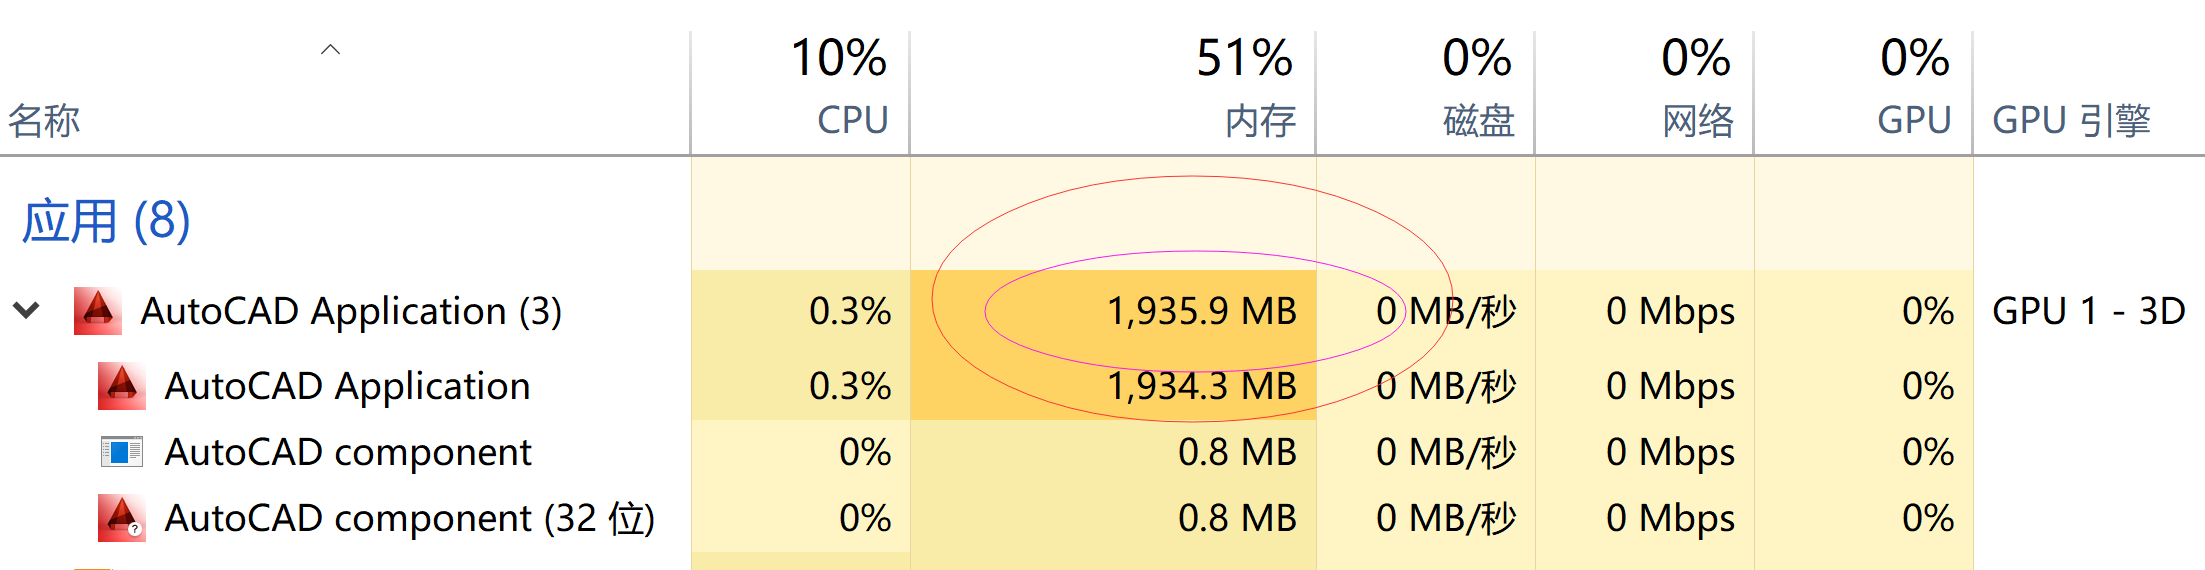Viewport: 2205px width, 570px height.
Task: Click the child AutoCAD Application process icon
Action: [122, 386]
